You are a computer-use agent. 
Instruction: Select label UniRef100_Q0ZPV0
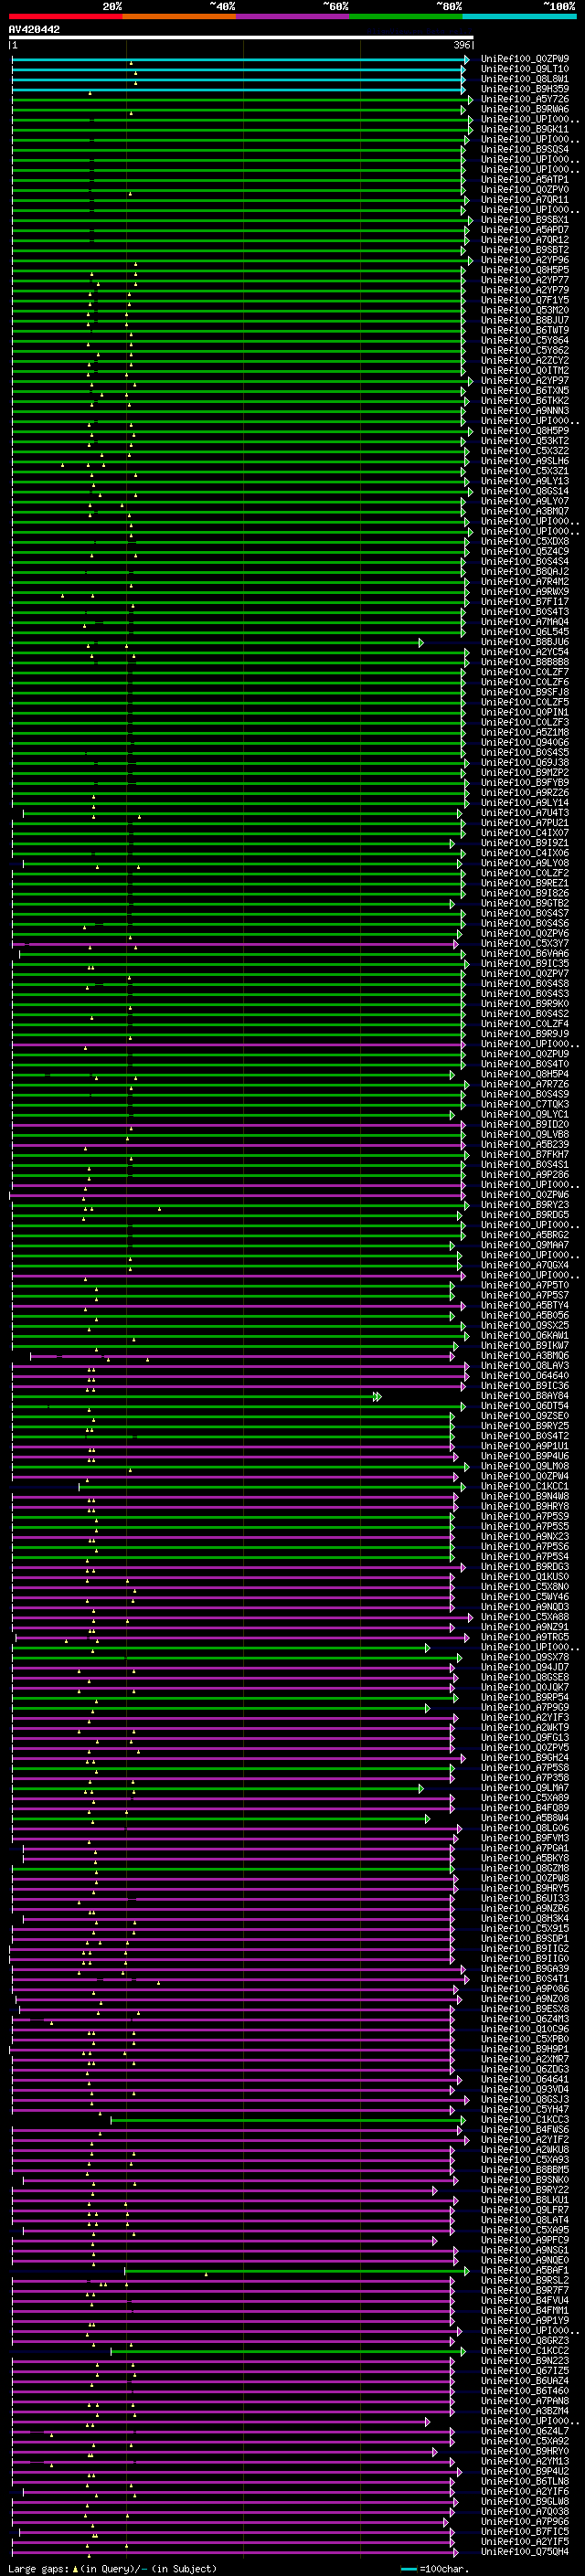524,190
